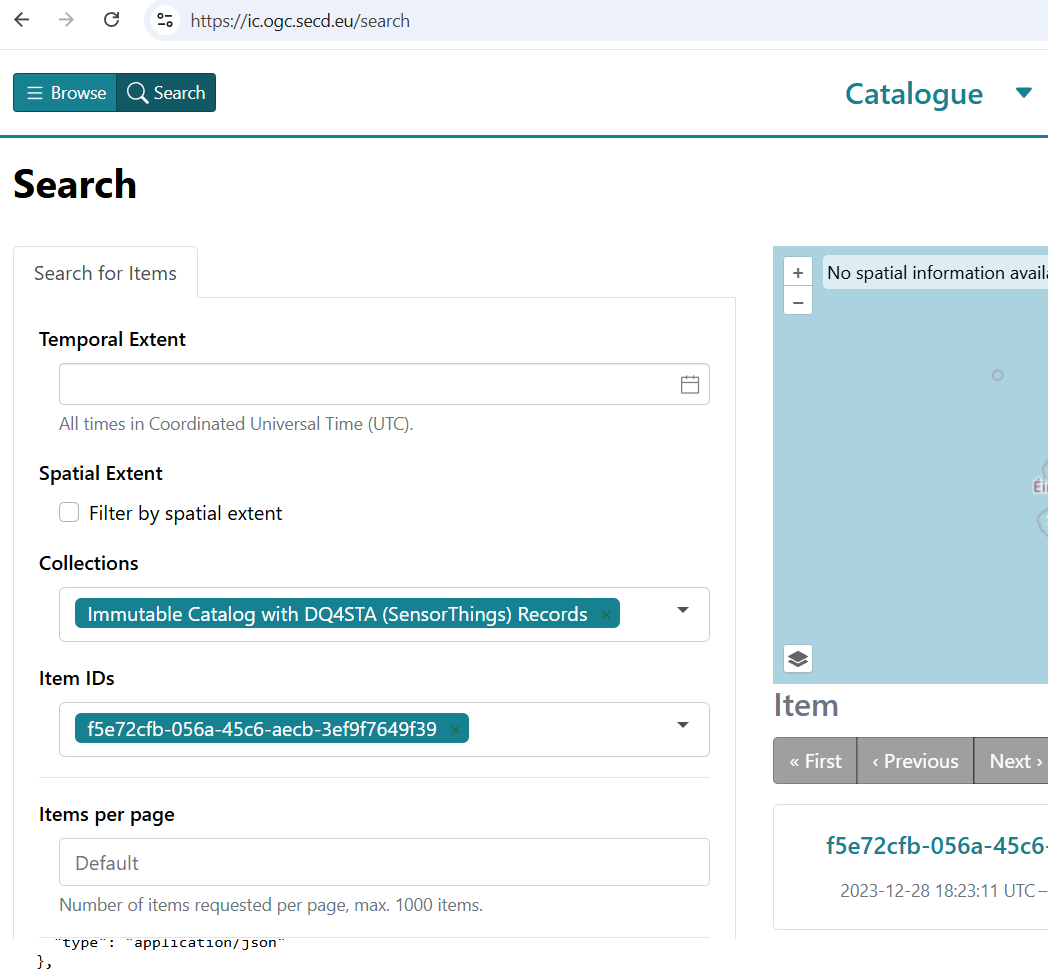Enable Filter by spatial extent checkbox
Image resolution: width=1048 pixels, height=969 pixels.
tap(69, 513)
